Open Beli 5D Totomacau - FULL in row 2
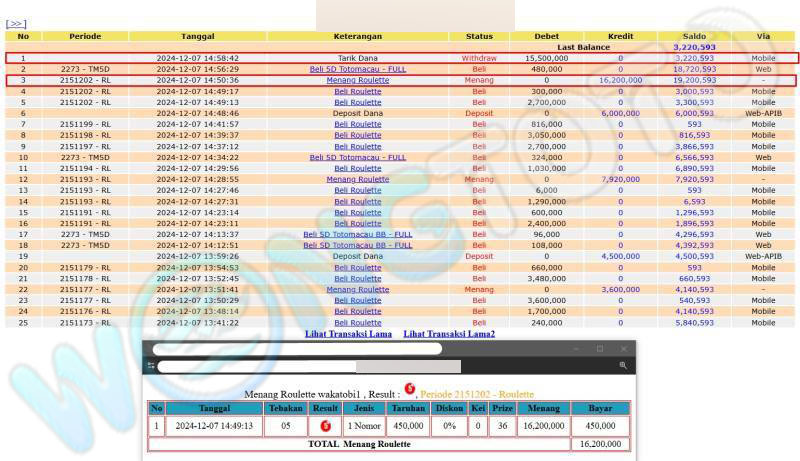Image resolution: width=800 pixels, height=461 pixels. coord(358,69)
